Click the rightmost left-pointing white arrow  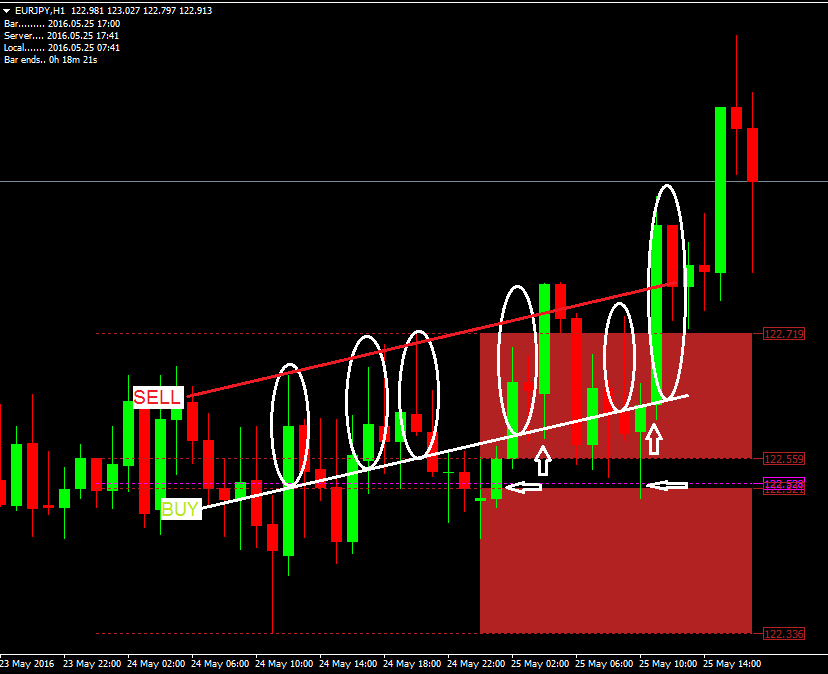667,485
